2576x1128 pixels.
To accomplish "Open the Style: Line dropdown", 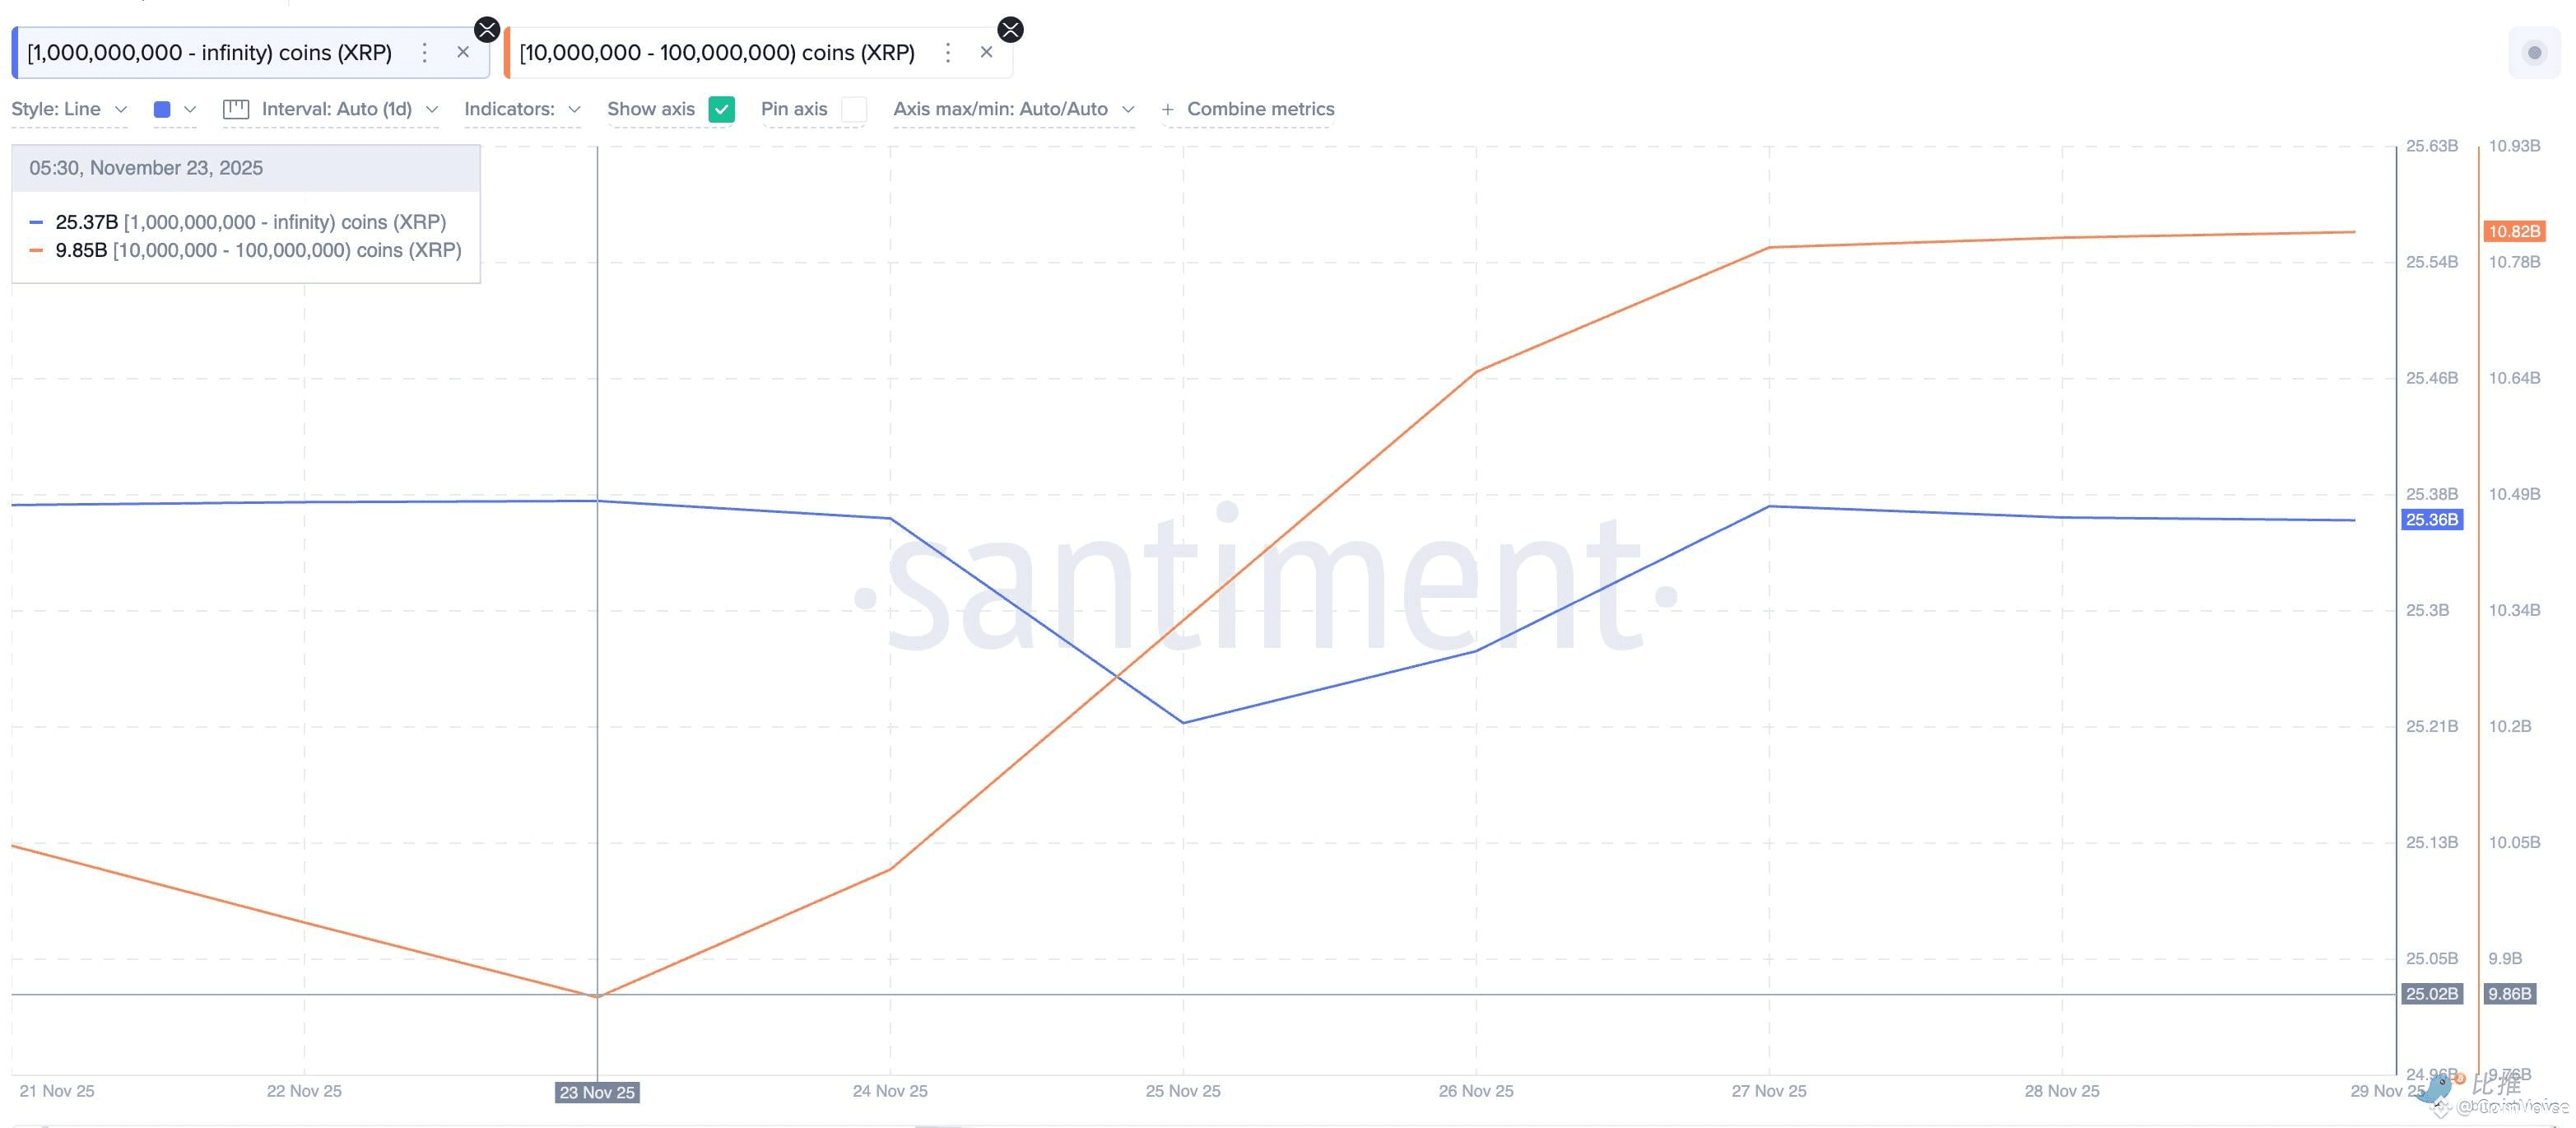I will [69, 109].
